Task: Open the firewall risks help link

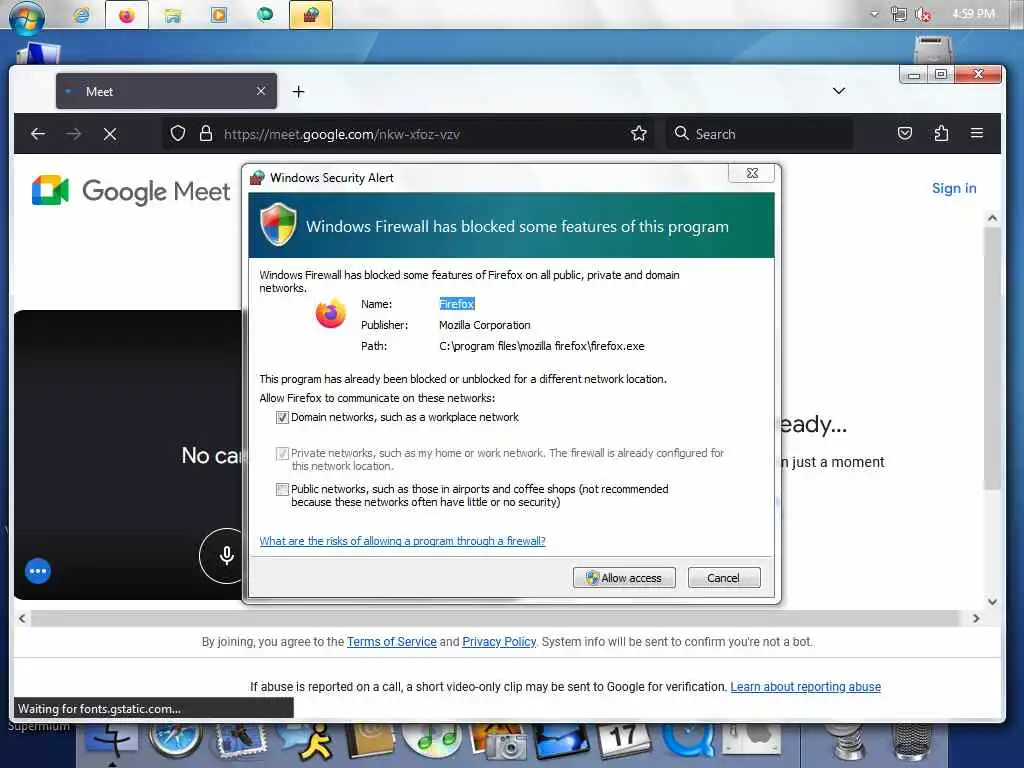Action: pyautogui.click(x=402, y=541)
